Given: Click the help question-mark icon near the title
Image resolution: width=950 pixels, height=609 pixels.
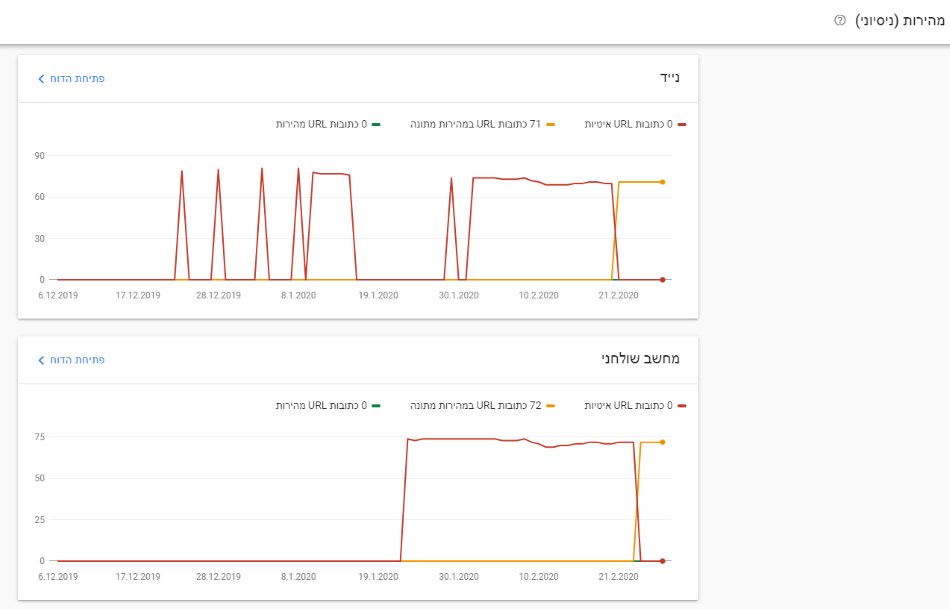Looking at the screenshot, I should pos(840,20).
